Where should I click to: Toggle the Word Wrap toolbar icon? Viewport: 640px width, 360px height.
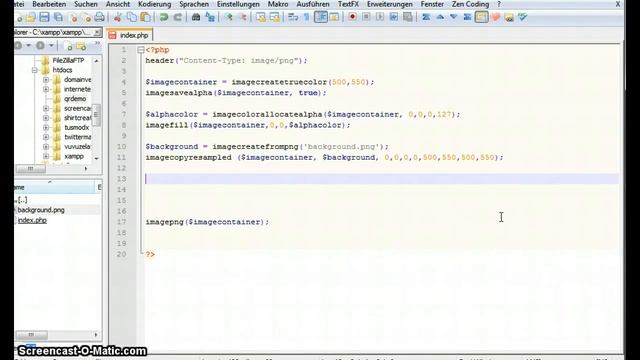point(293,17)
